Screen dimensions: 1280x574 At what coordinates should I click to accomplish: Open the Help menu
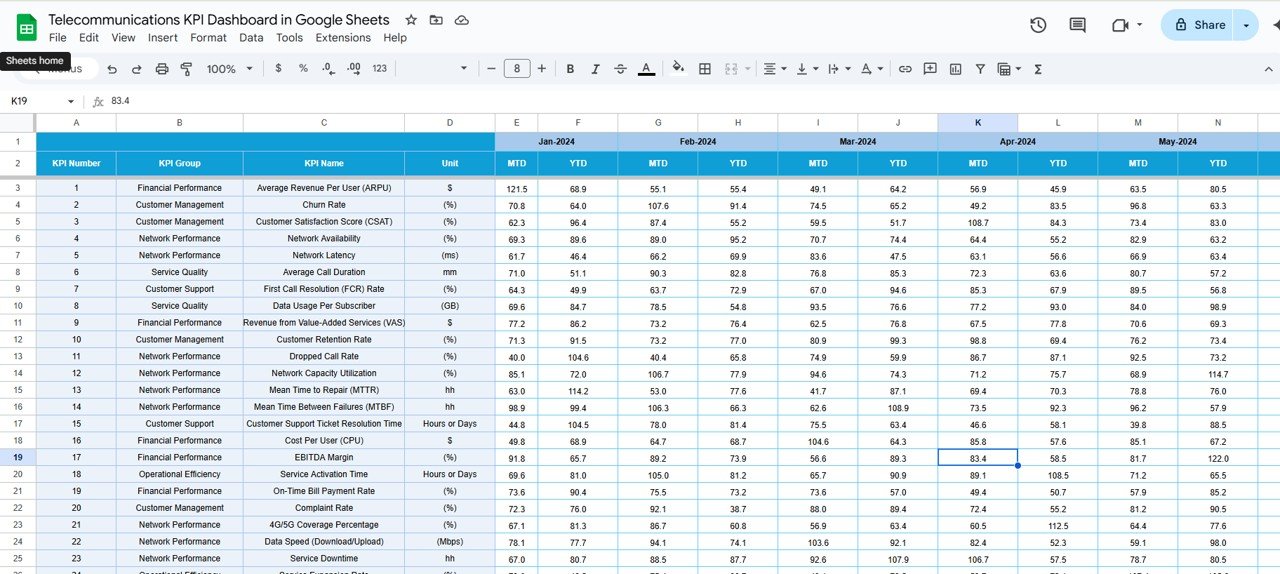point(395,37)
